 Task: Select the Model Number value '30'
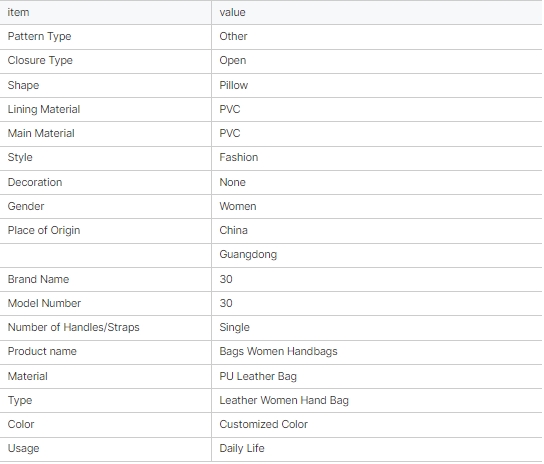226,303
